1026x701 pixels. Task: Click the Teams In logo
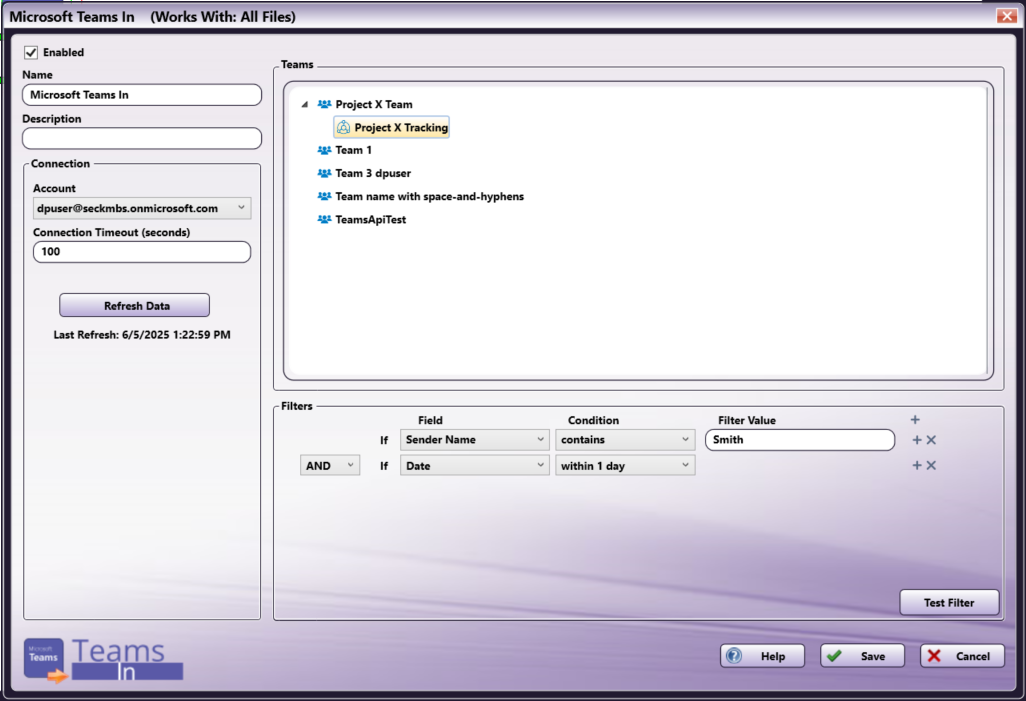[103, 660]
